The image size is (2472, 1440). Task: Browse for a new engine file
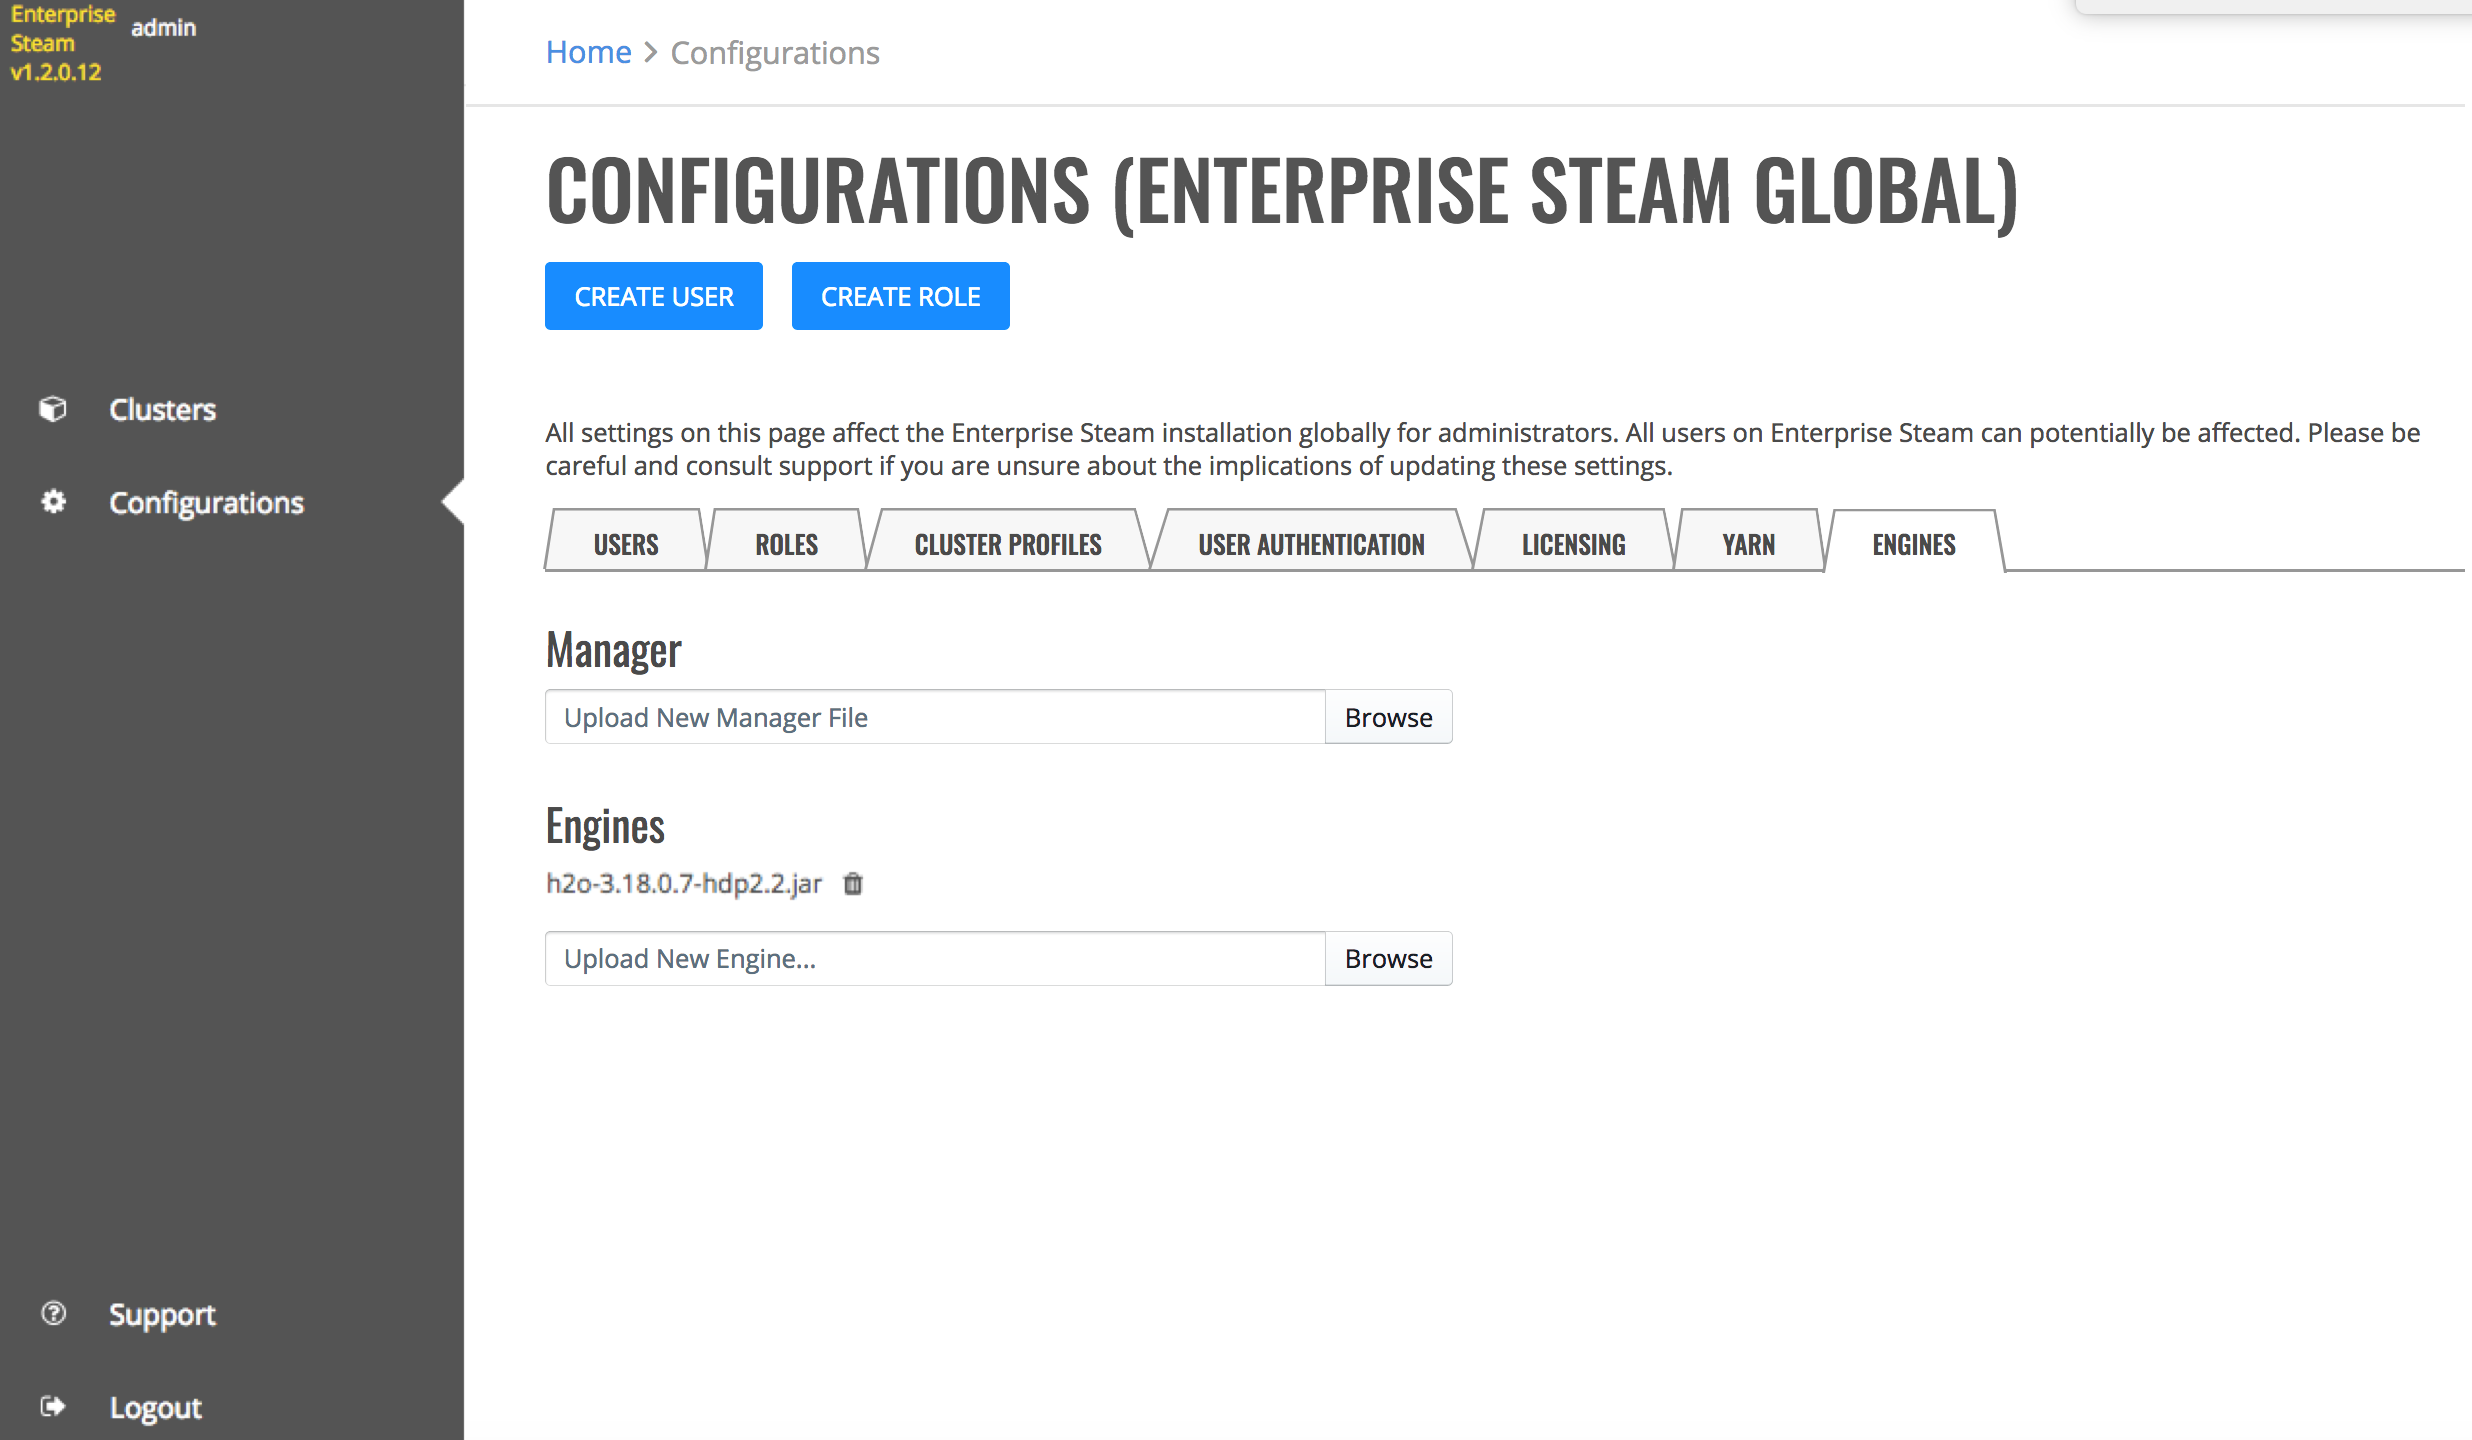pos(1389,959)
